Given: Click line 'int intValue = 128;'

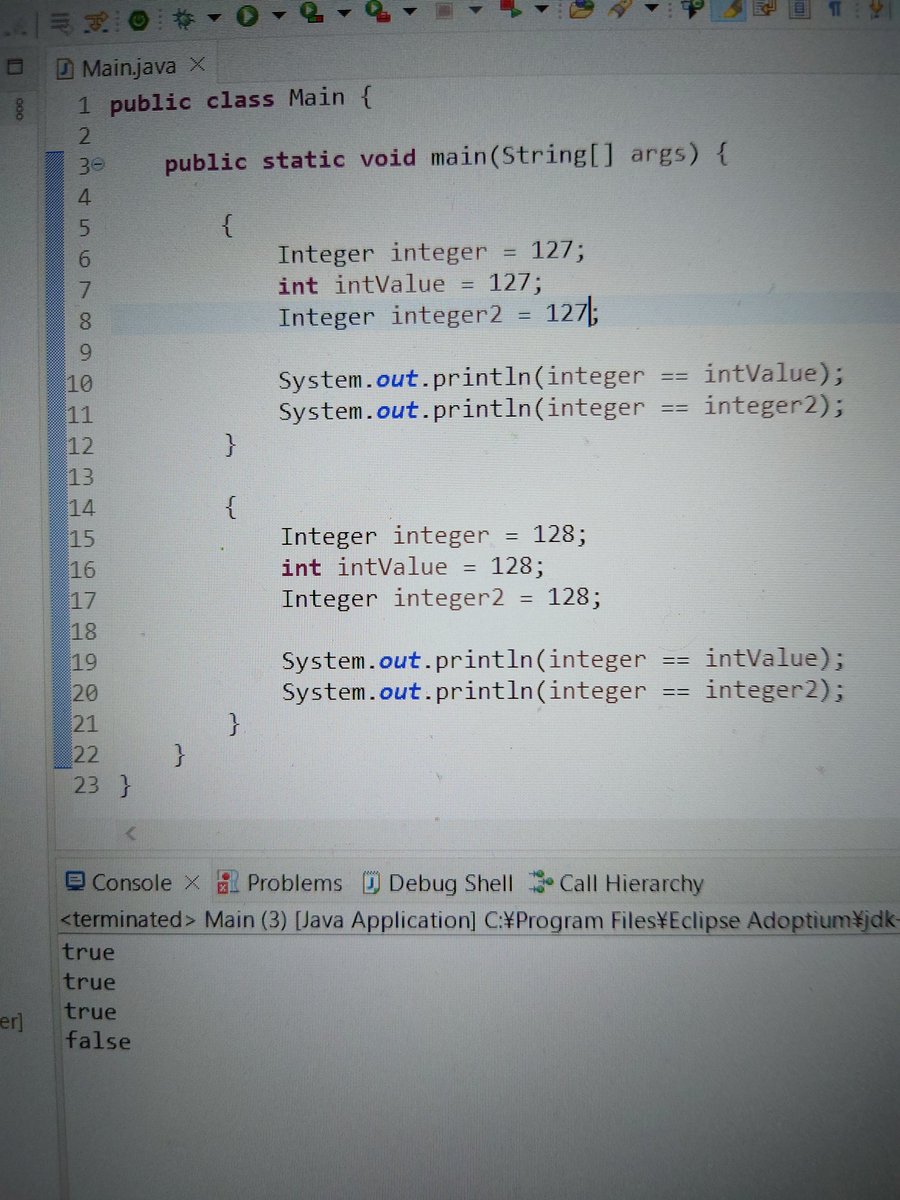Looking at the screenshot, I should coord(413,567).
